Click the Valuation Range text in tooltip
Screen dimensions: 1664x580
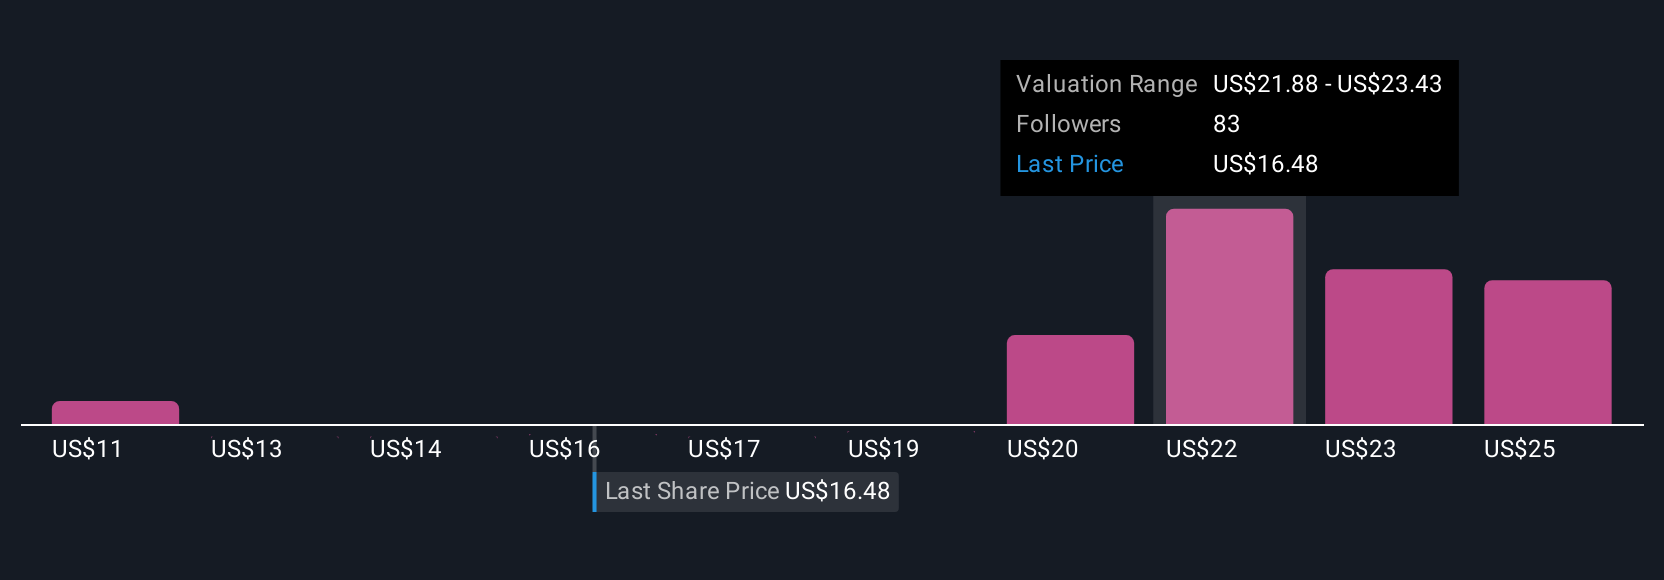(x=1106, y=84)
